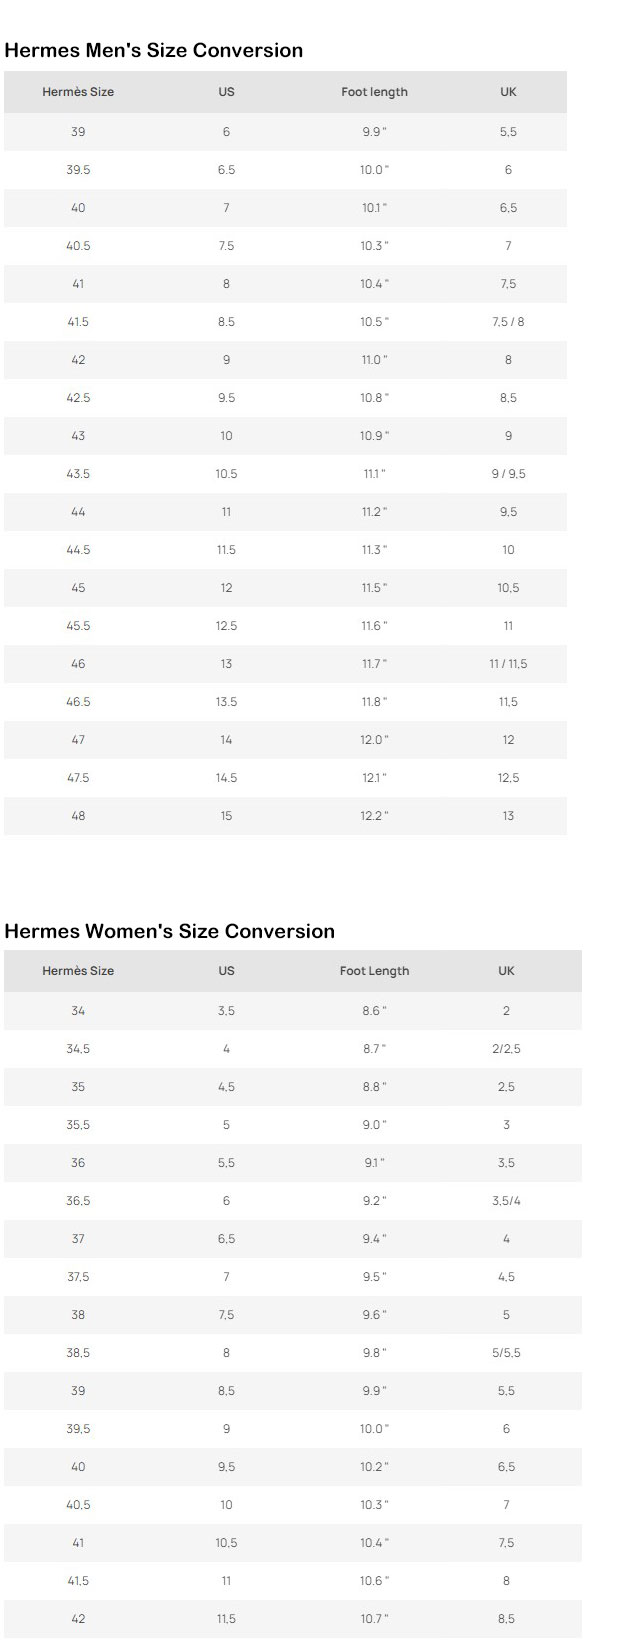Click the 'Hermes Women's Size Conversion' heading
This screenshot has width=620, height=1650.
170,931
